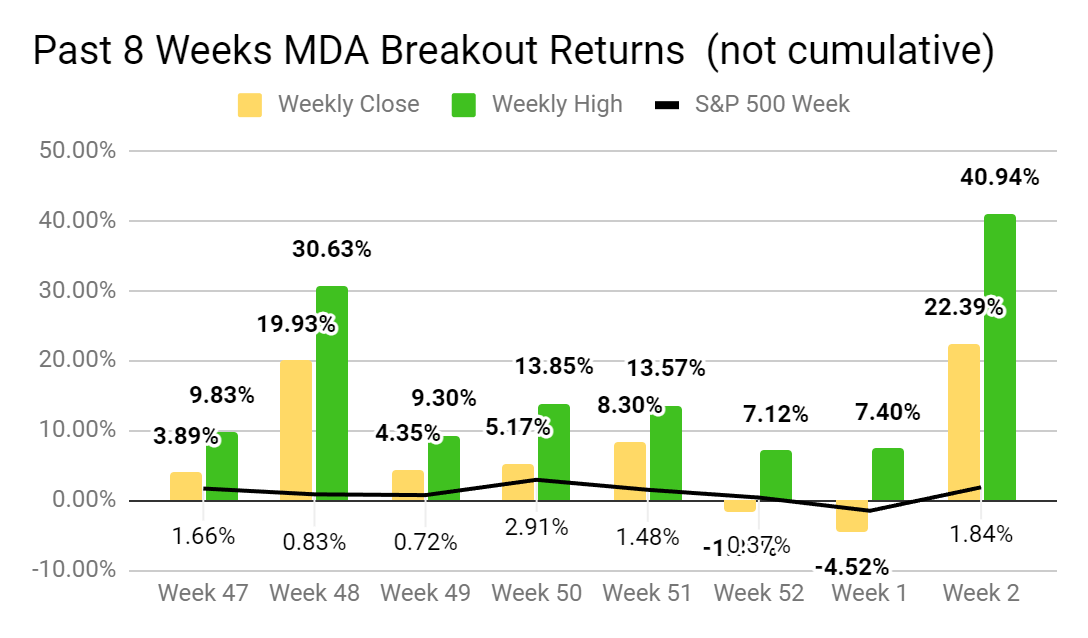The image size is (1088, 638).
Task: Select the S&P 500 Week legend label
Action: point(772,104)
